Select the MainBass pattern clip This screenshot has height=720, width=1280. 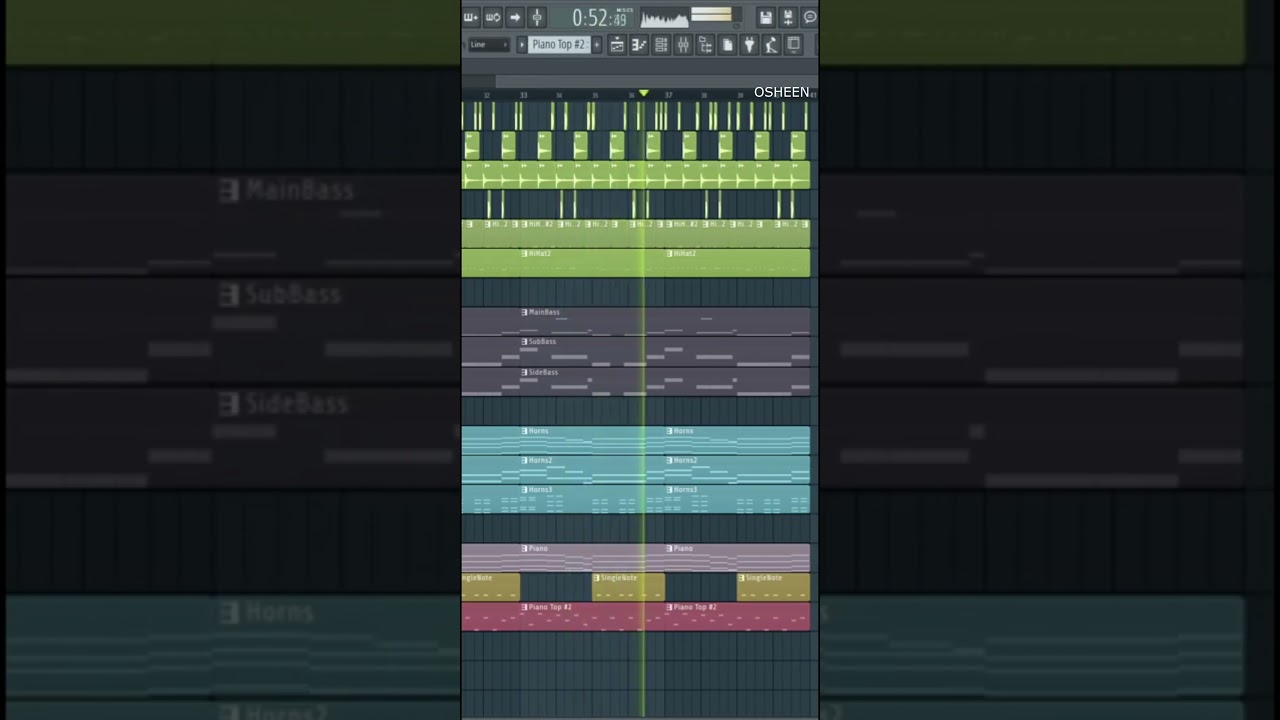(x=665, y=322)
